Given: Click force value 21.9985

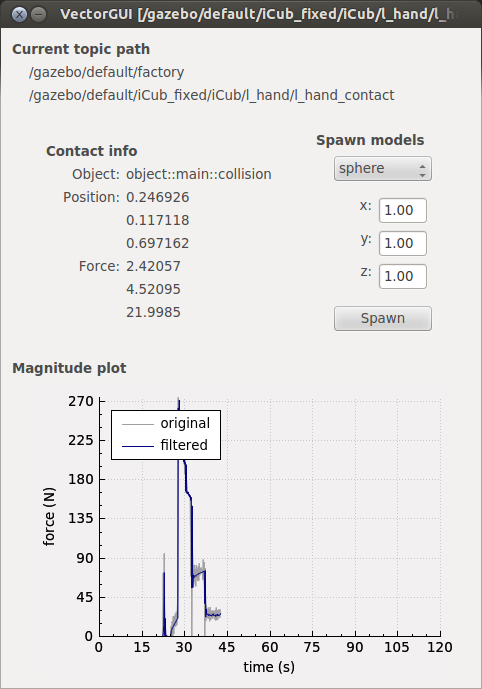Looking at the screenshot, I should pyautogui.click(x=153, y=312).
